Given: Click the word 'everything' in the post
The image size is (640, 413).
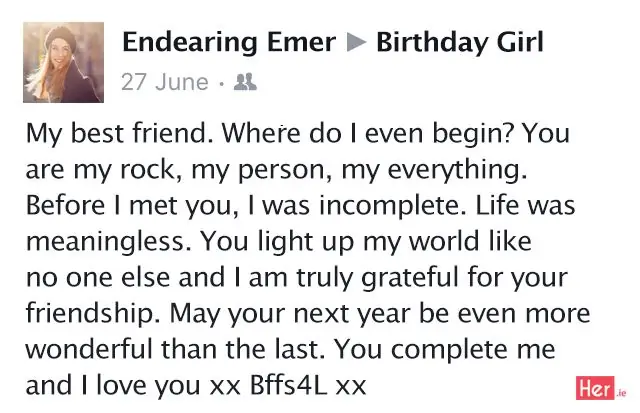Looking at the screenshot, I should coord(454,169).
